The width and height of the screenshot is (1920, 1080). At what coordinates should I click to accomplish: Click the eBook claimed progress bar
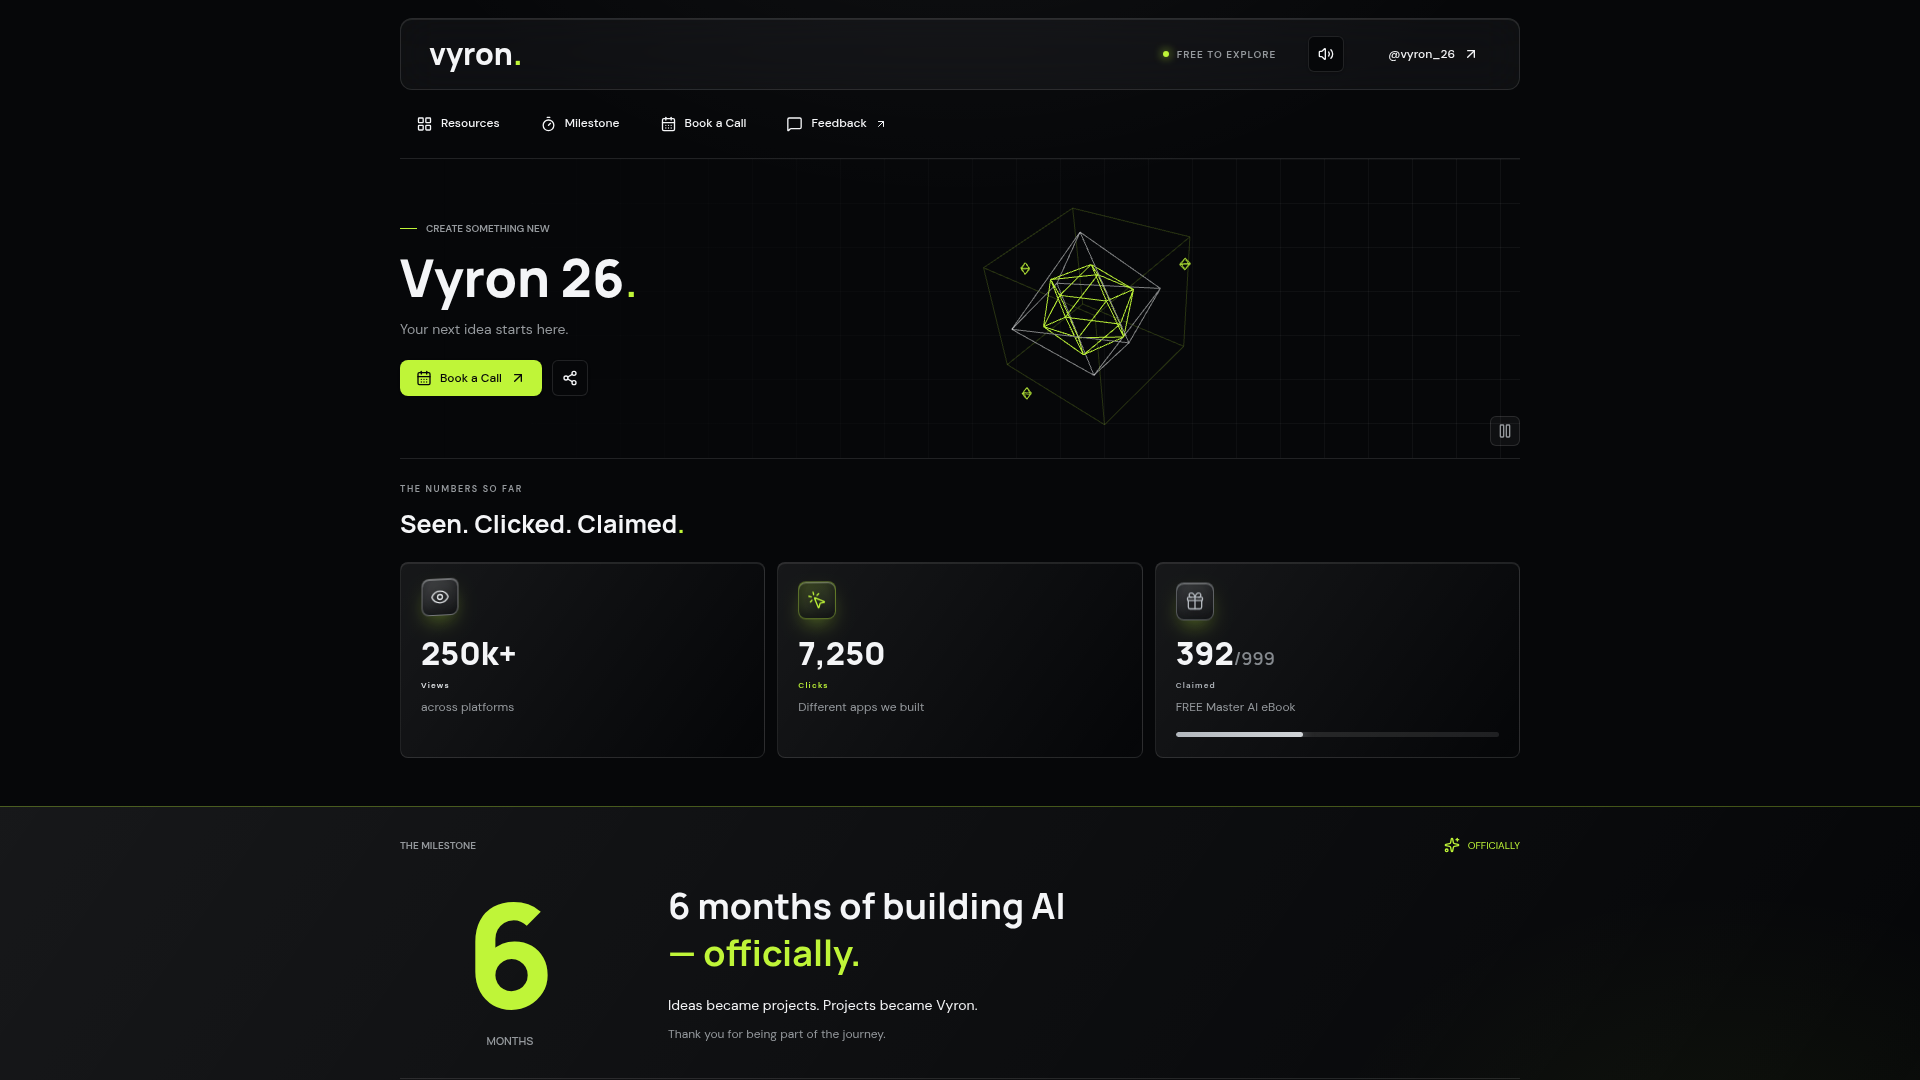tap(1337, 734)
